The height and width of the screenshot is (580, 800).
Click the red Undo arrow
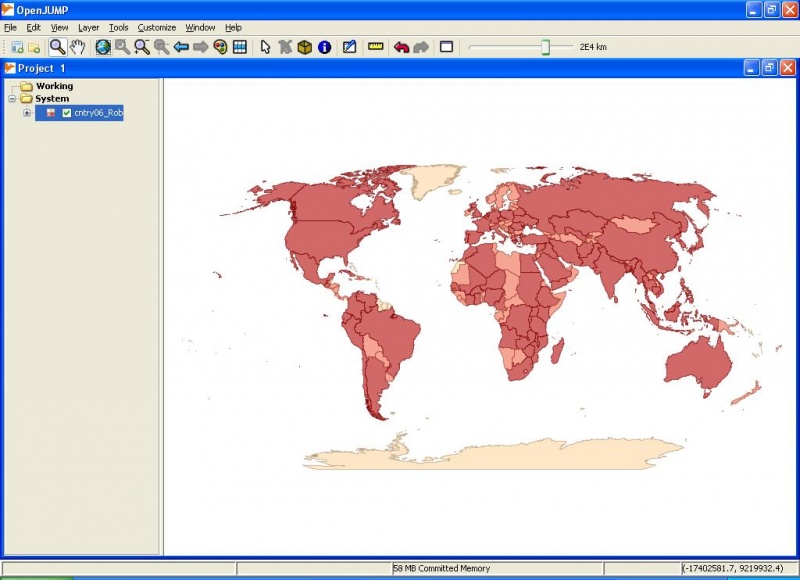[401, 47]
